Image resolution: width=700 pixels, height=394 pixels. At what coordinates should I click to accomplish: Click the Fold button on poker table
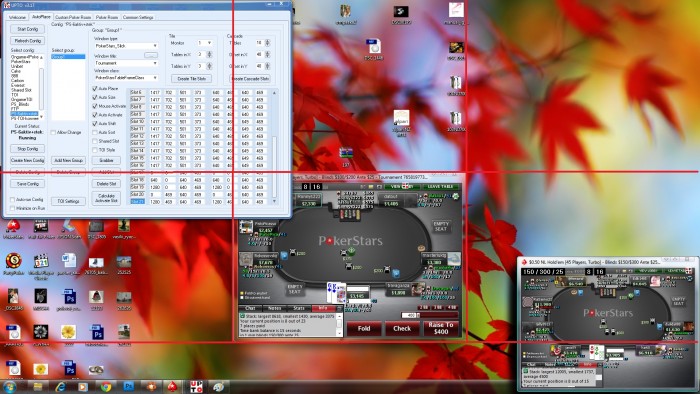point(364,328)
